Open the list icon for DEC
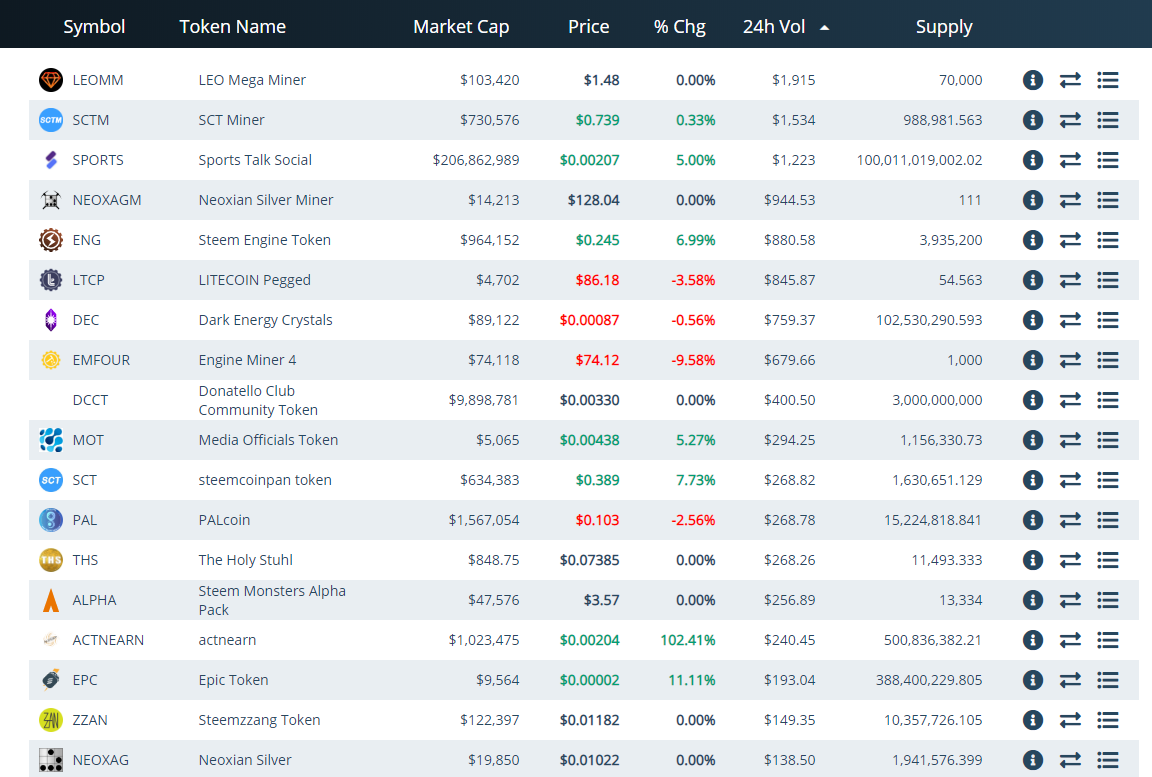The height and width of the screenshot is (777, 1152). 1108,320
